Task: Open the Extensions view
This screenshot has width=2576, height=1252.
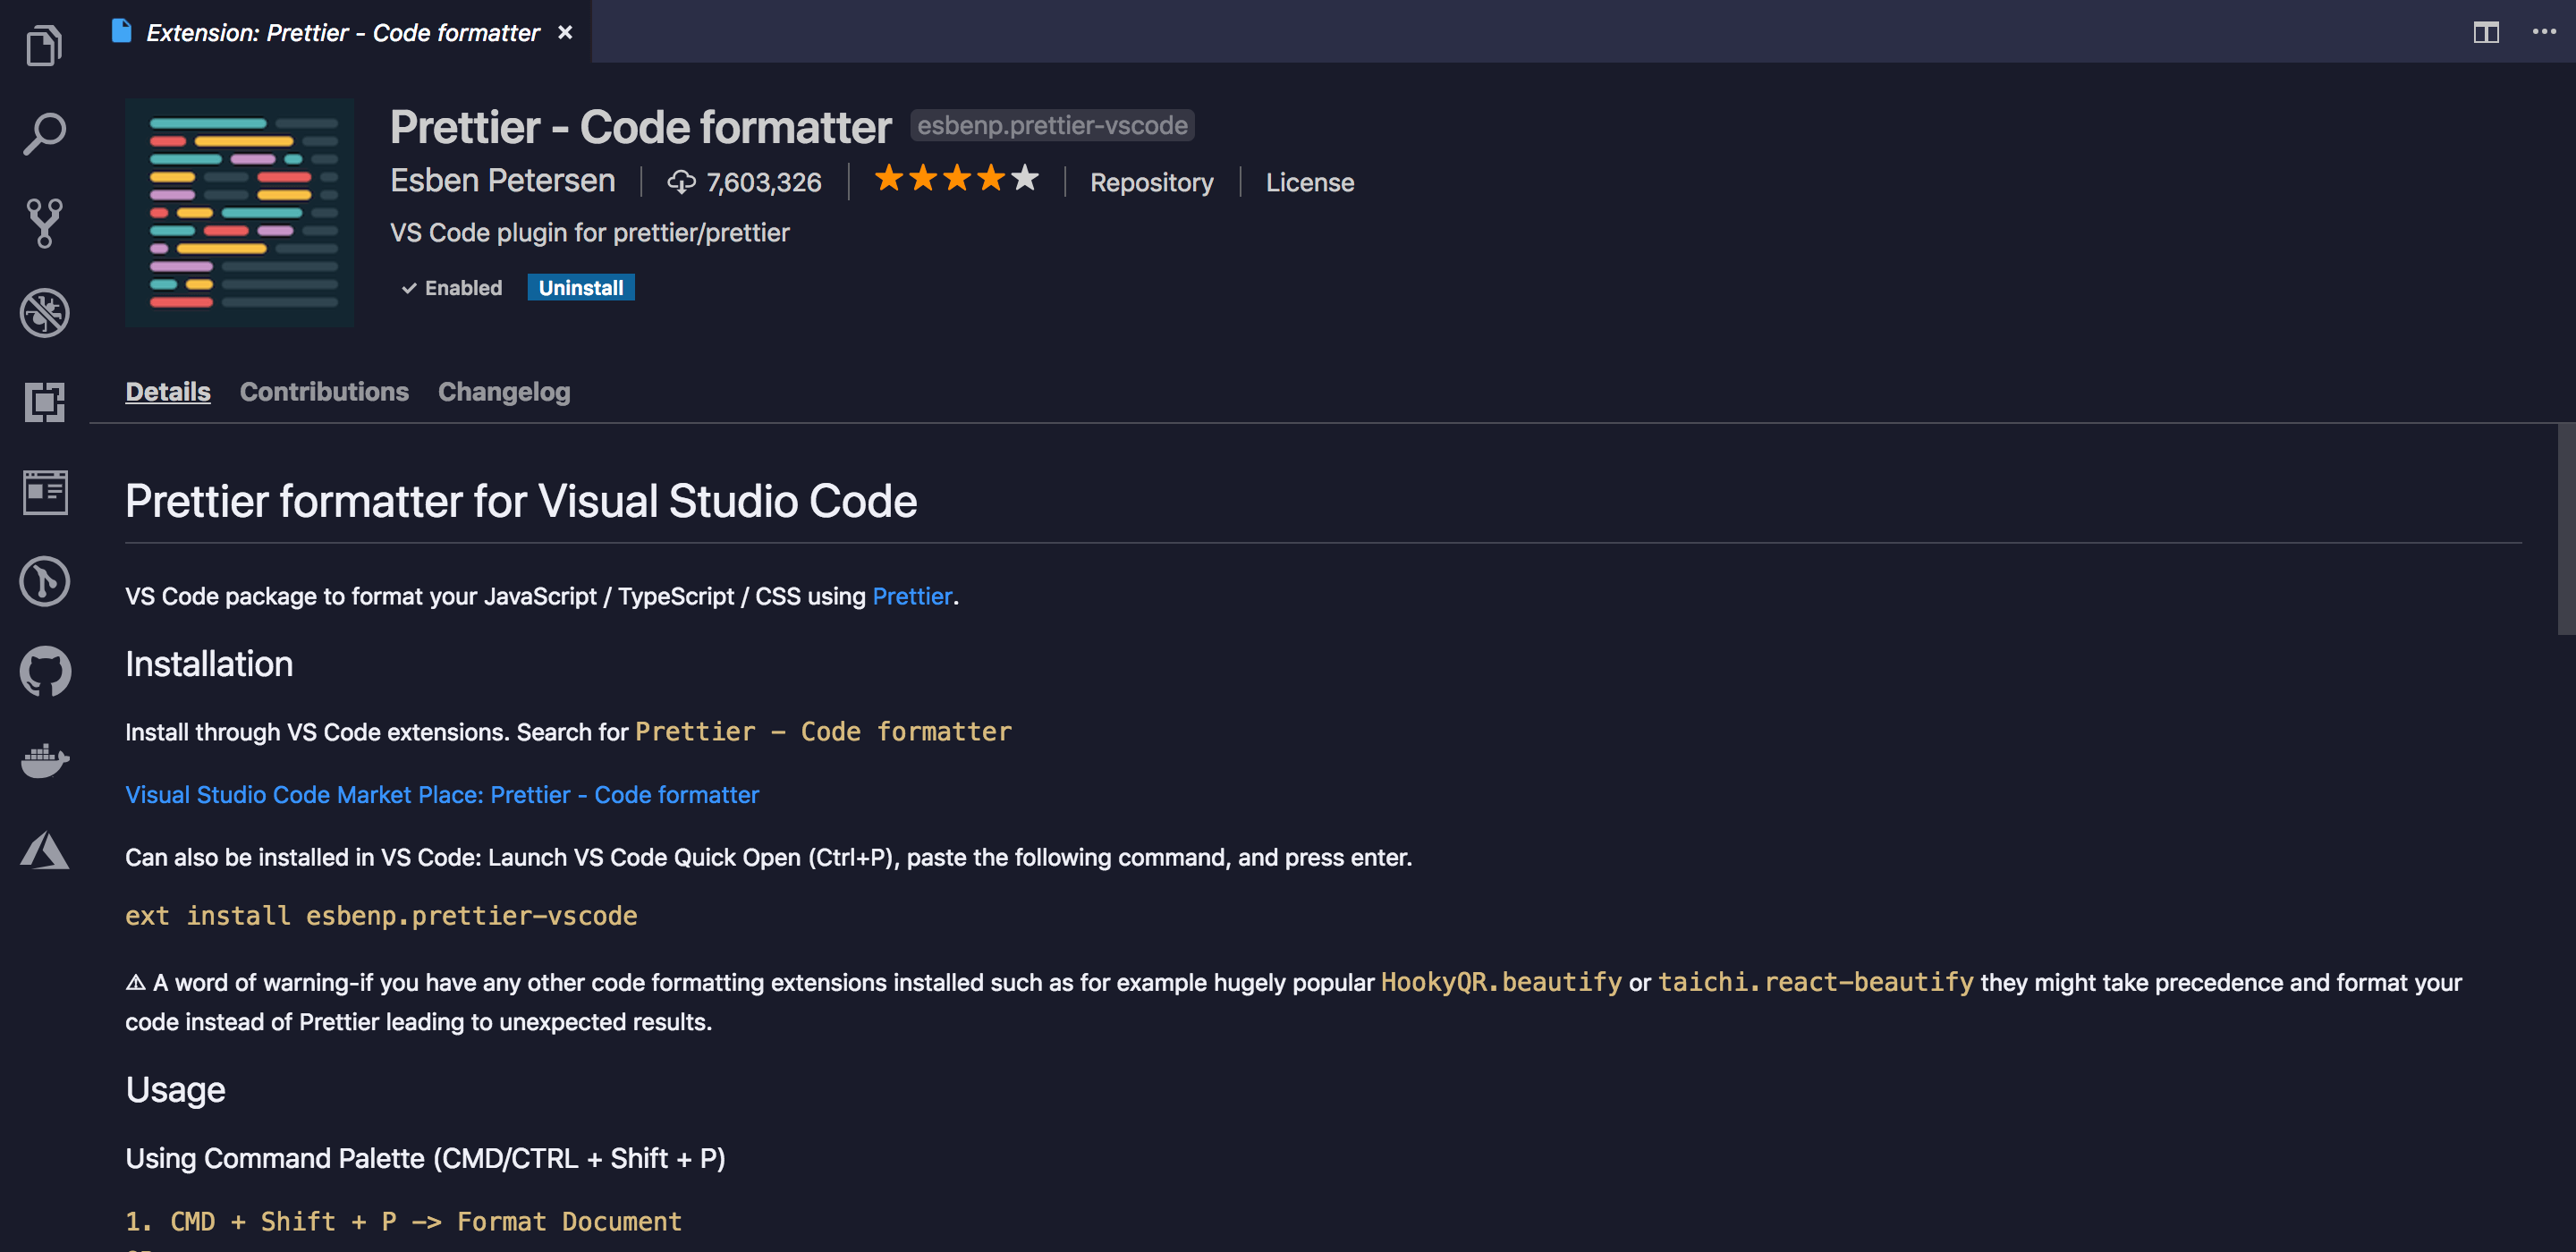Action: 44,401
